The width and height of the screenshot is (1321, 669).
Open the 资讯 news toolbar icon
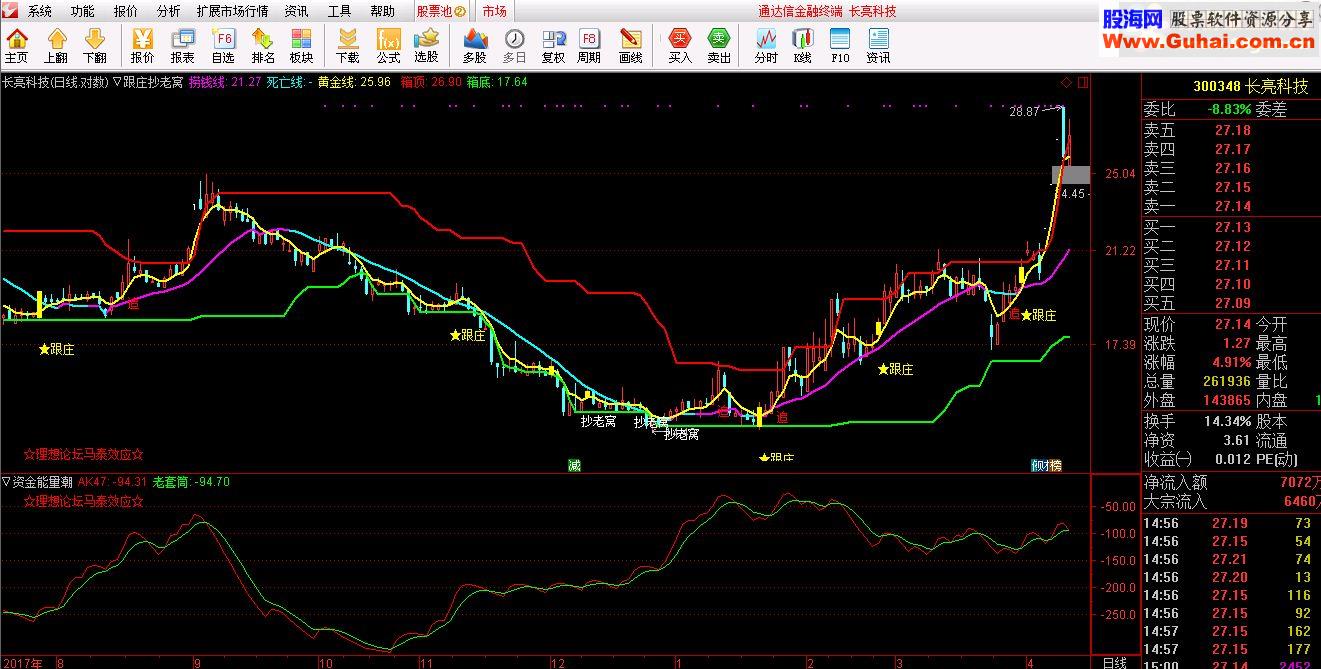(878, 45)
